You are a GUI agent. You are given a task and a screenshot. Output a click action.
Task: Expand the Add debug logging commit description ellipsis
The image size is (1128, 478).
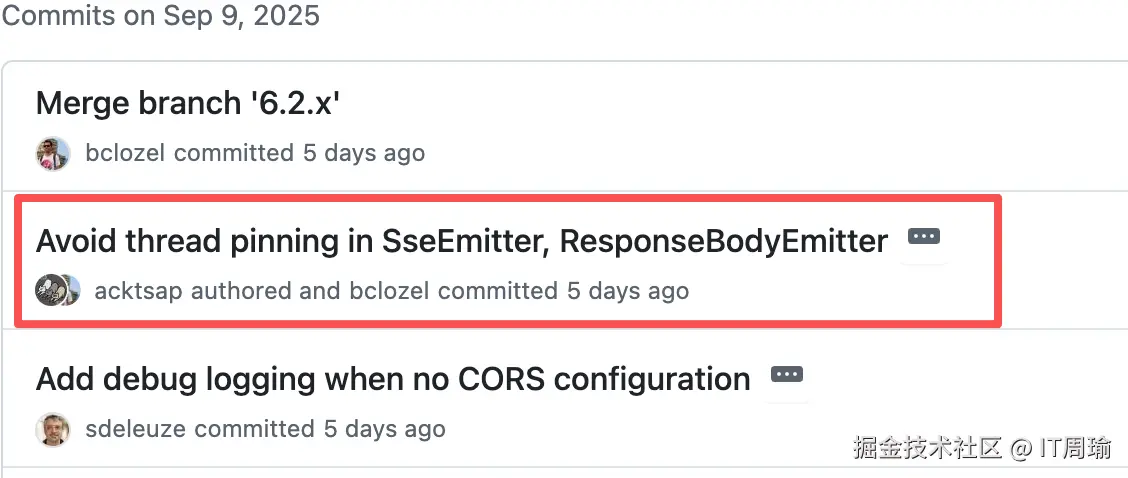click(787, 375)
